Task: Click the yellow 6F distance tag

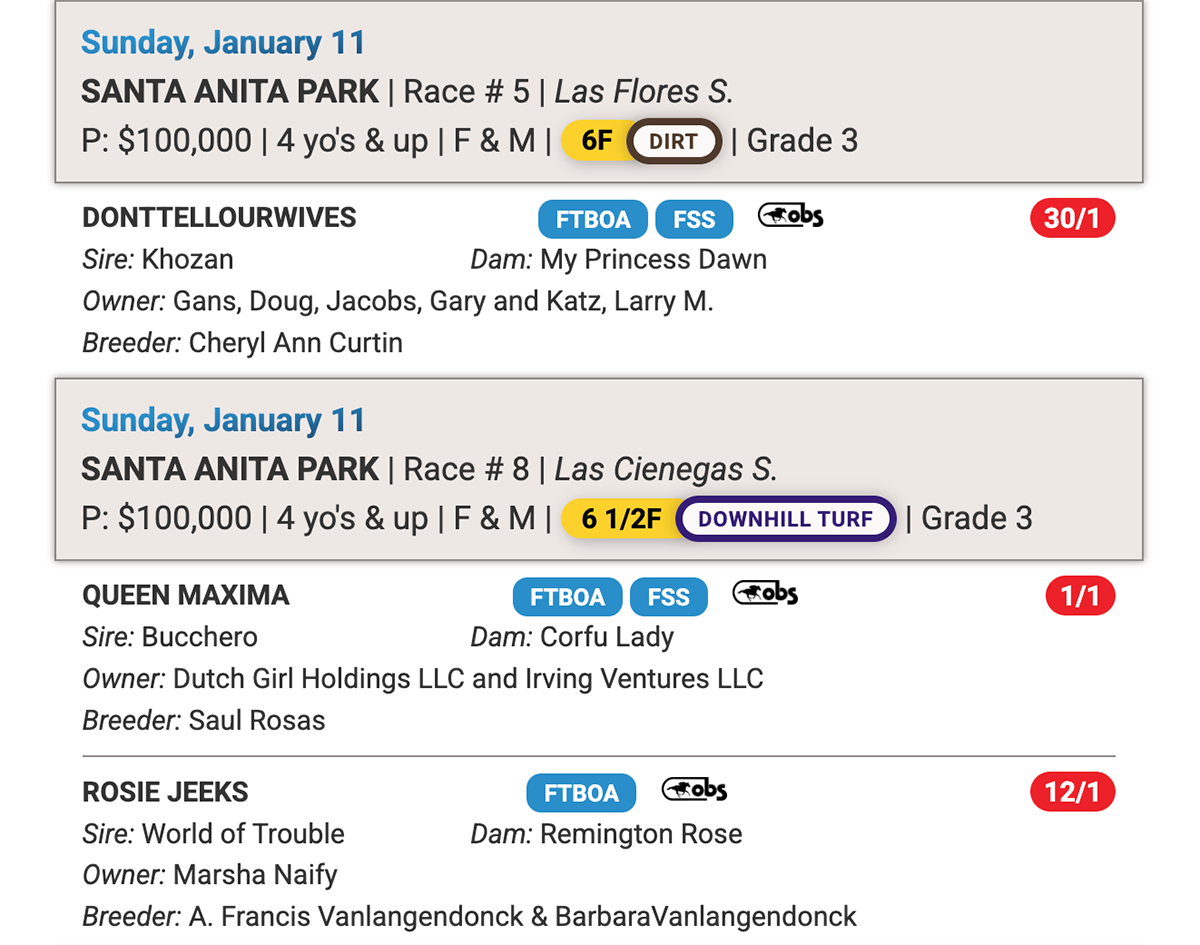Action: 597,141
